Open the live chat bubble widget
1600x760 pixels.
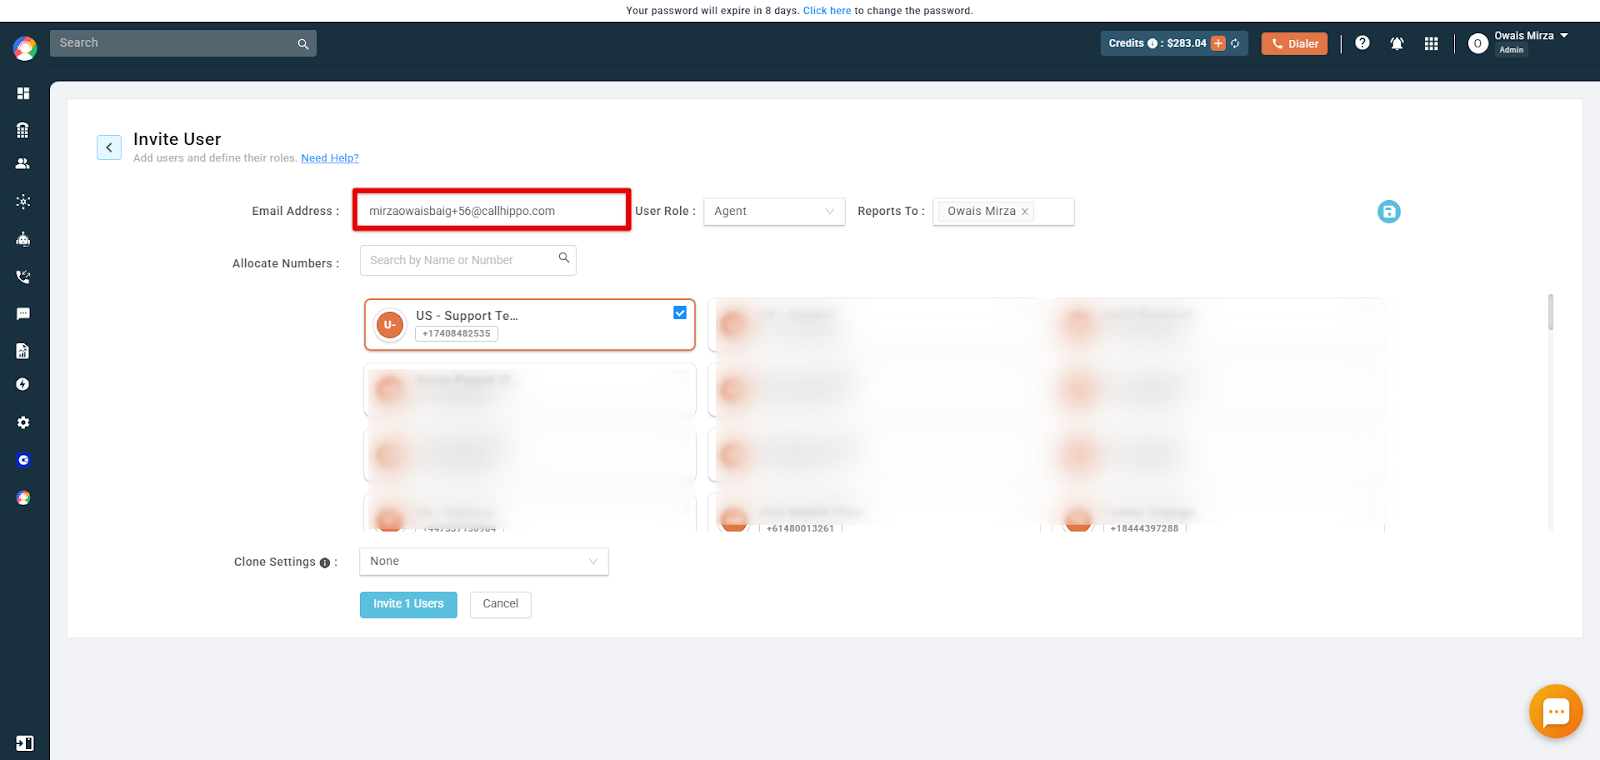(x=1556, y=711)
